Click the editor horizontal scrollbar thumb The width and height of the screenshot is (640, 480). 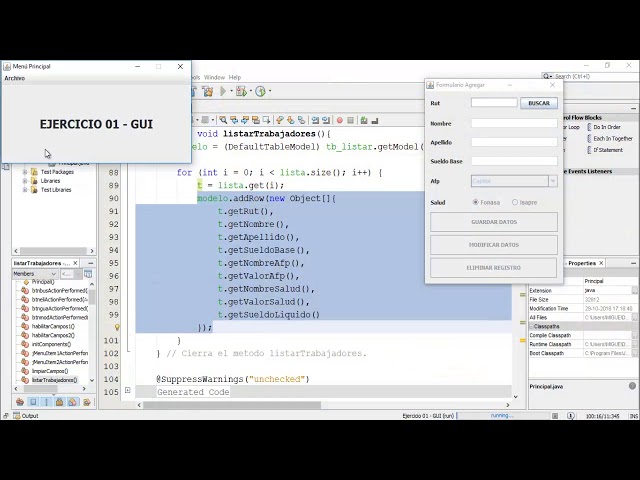tap(232, 405)
